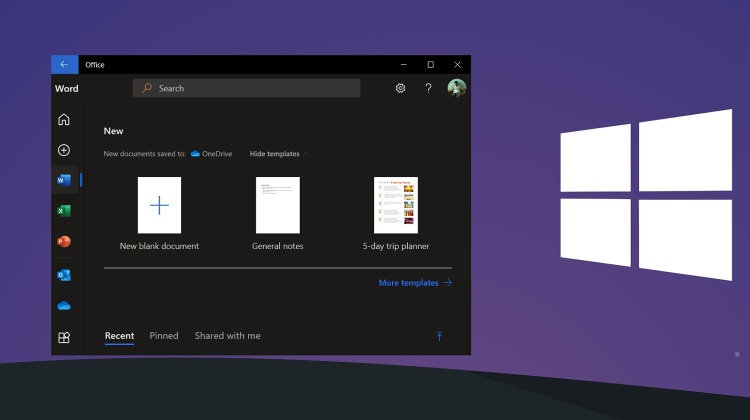Open the Home icon in sidebar
This screenshot has width=750, height=420.
pos(64,120)
